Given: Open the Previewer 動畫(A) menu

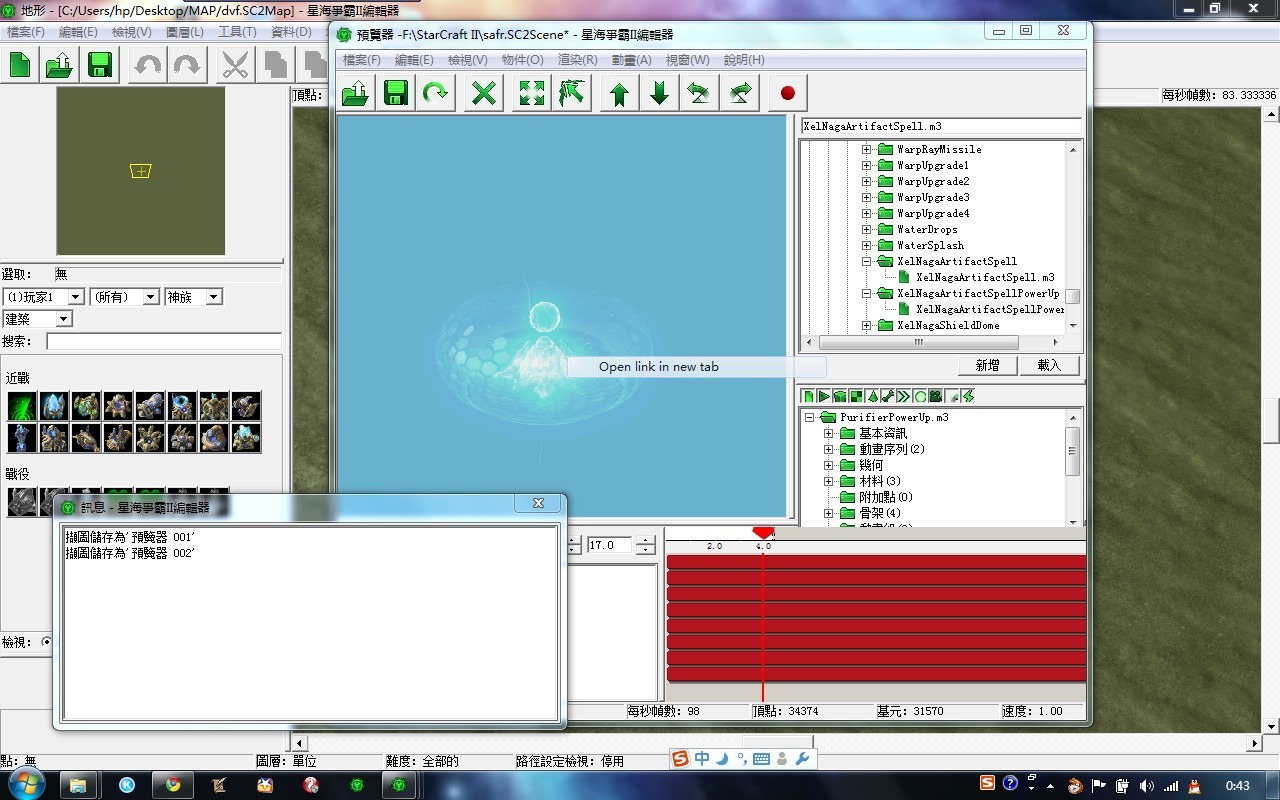Looking at the screenshot, I should [x=632, y=60].
